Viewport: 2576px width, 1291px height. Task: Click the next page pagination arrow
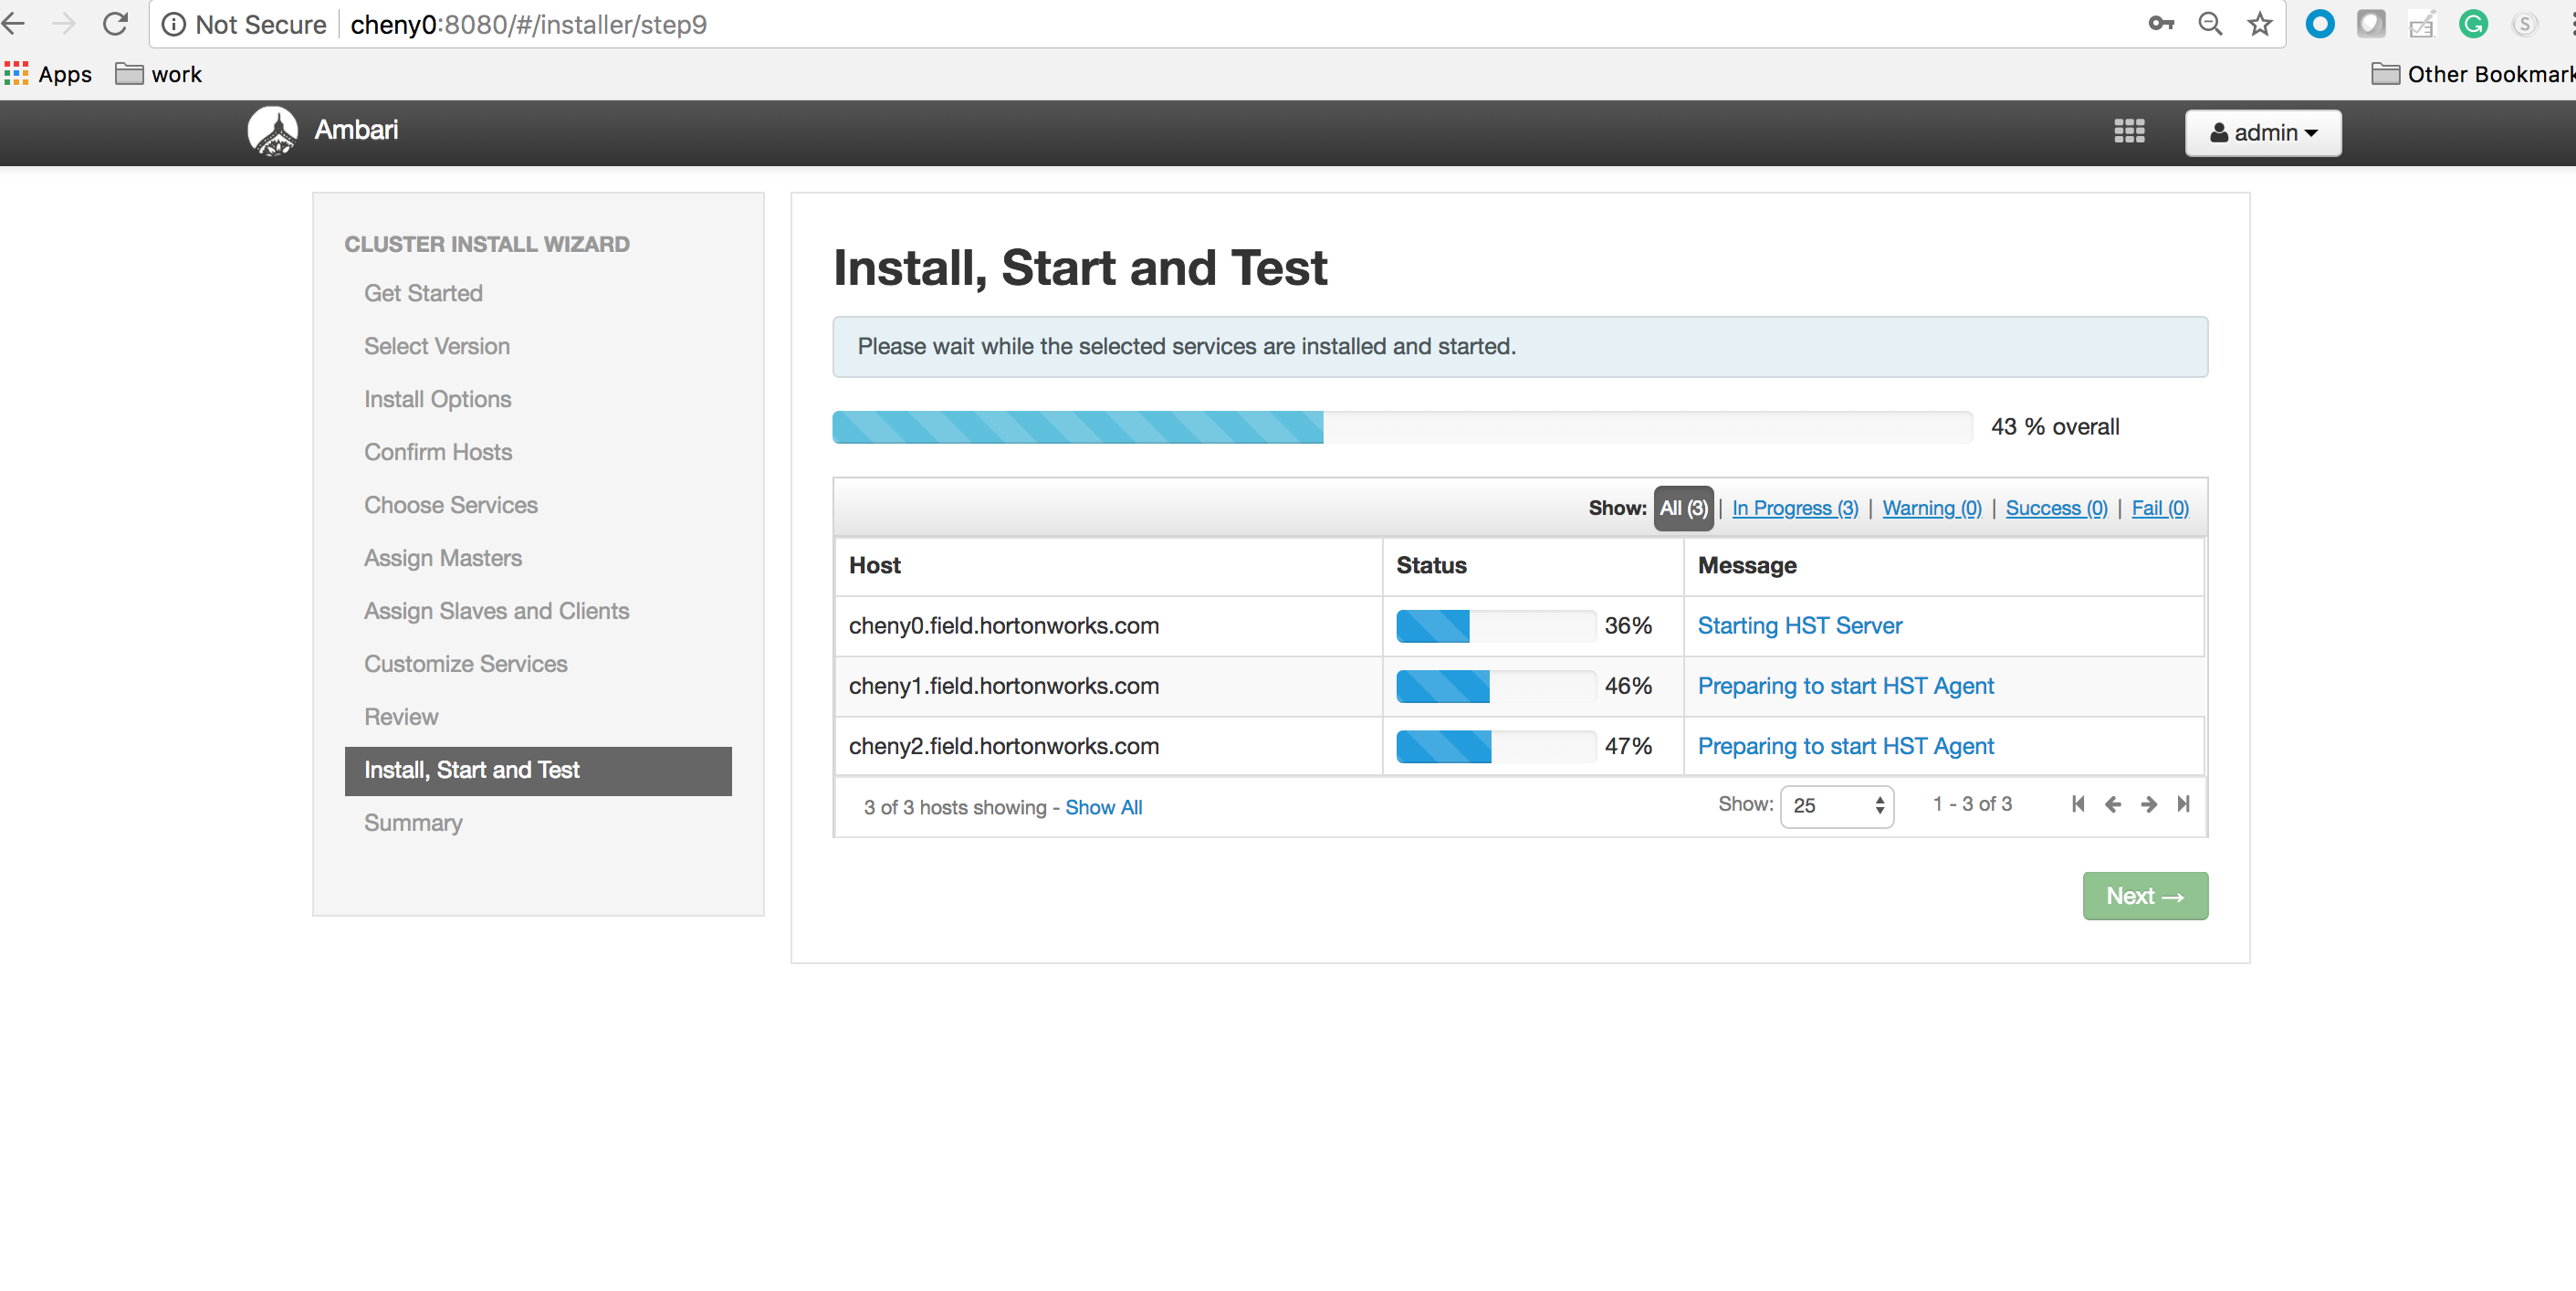tap(2148, 804)
